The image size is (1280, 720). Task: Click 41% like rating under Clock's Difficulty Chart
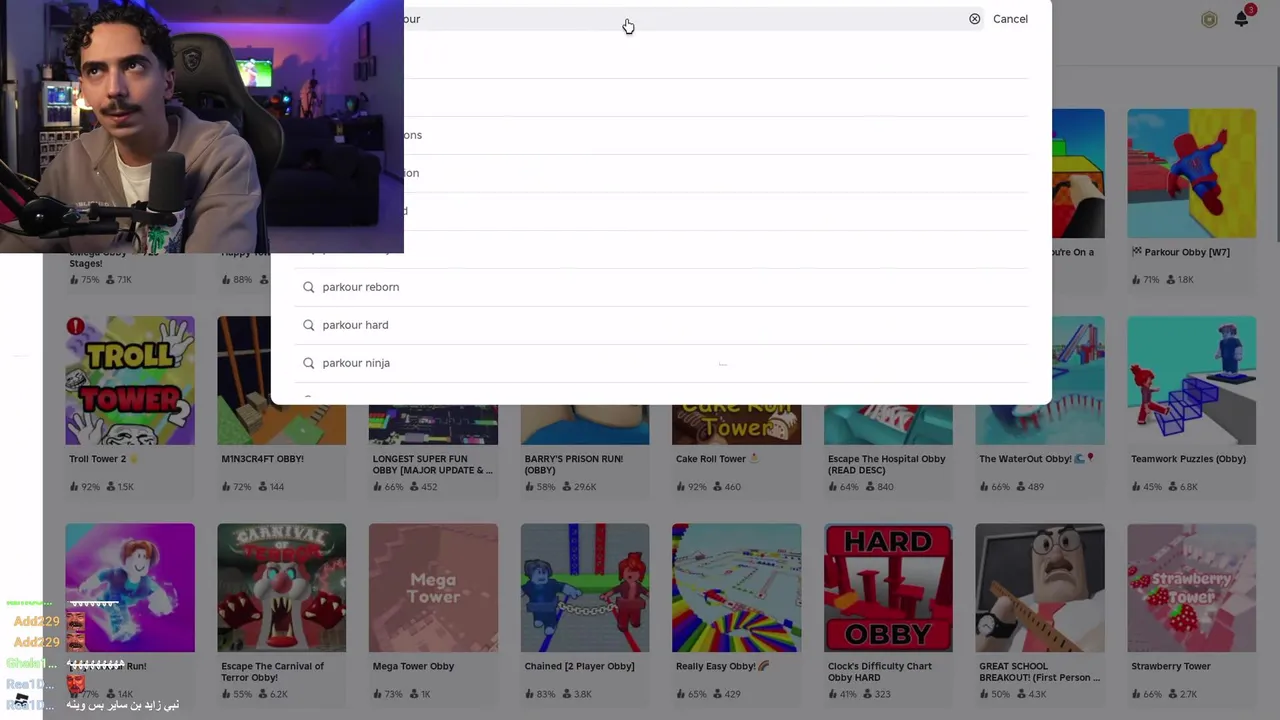tap(843, 694)
